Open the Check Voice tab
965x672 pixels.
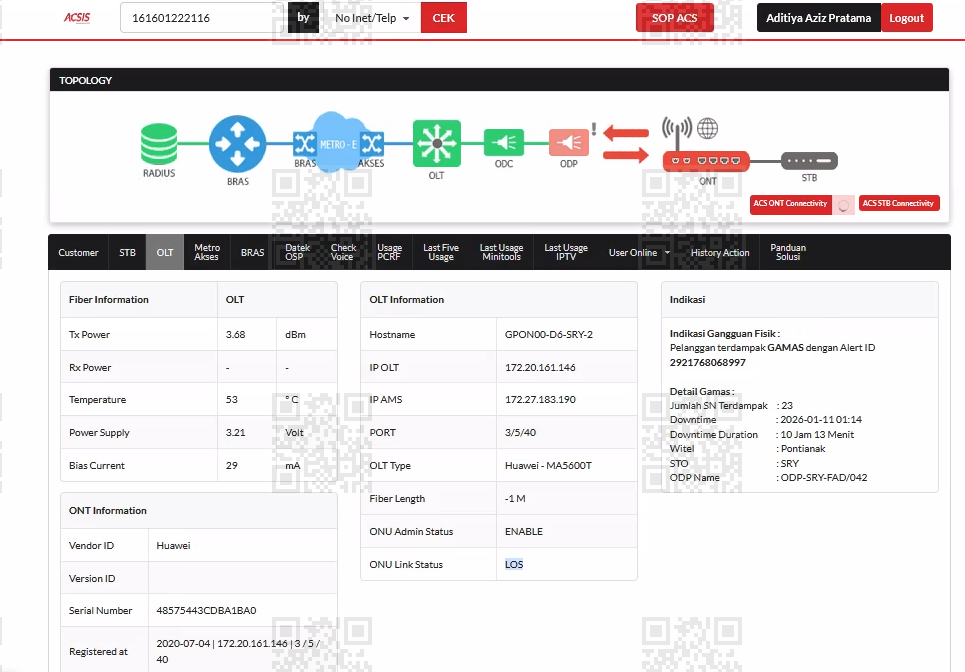[343, 252]
